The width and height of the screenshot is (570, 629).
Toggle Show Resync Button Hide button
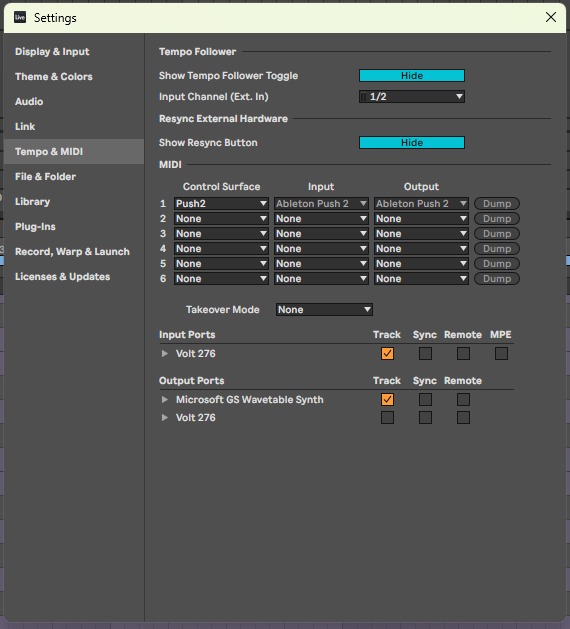point(412,143)
